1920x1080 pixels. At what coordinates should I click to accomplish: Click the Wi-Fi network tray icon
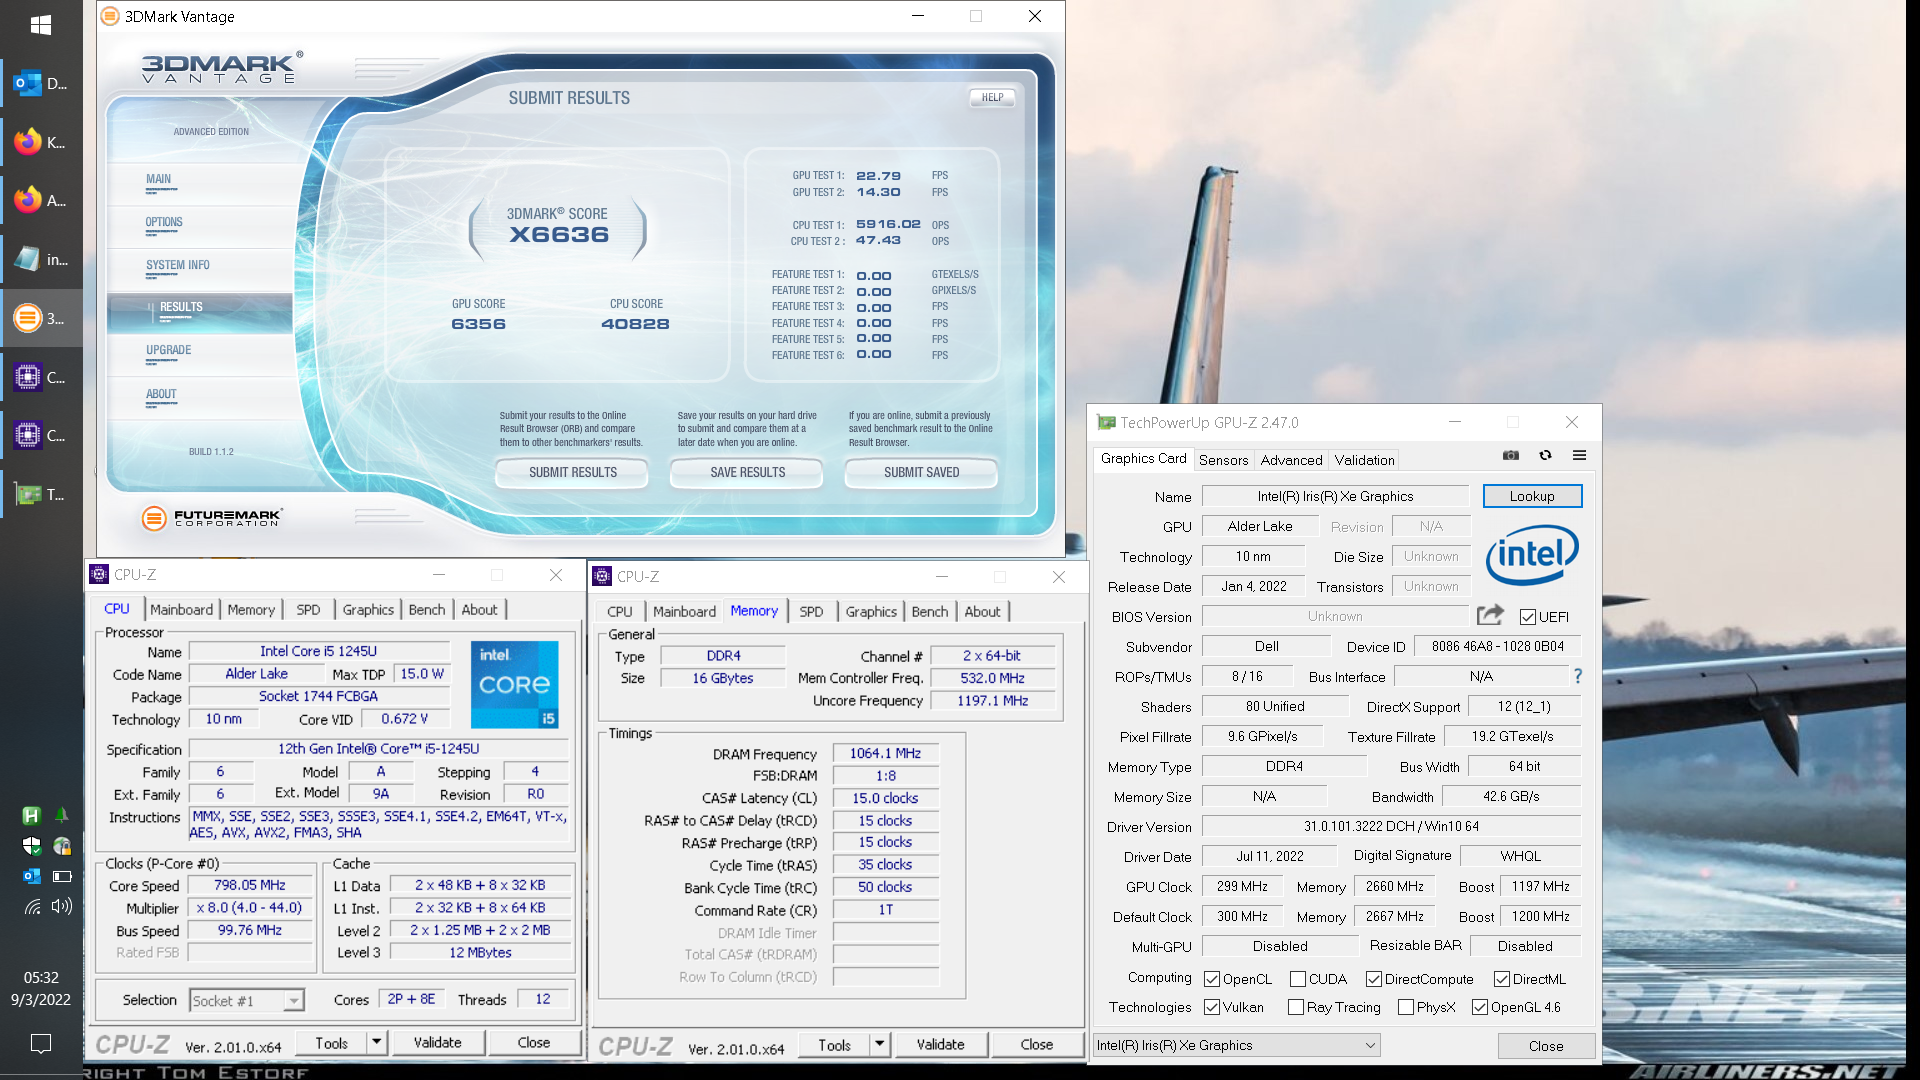click(x=32, y=906)
